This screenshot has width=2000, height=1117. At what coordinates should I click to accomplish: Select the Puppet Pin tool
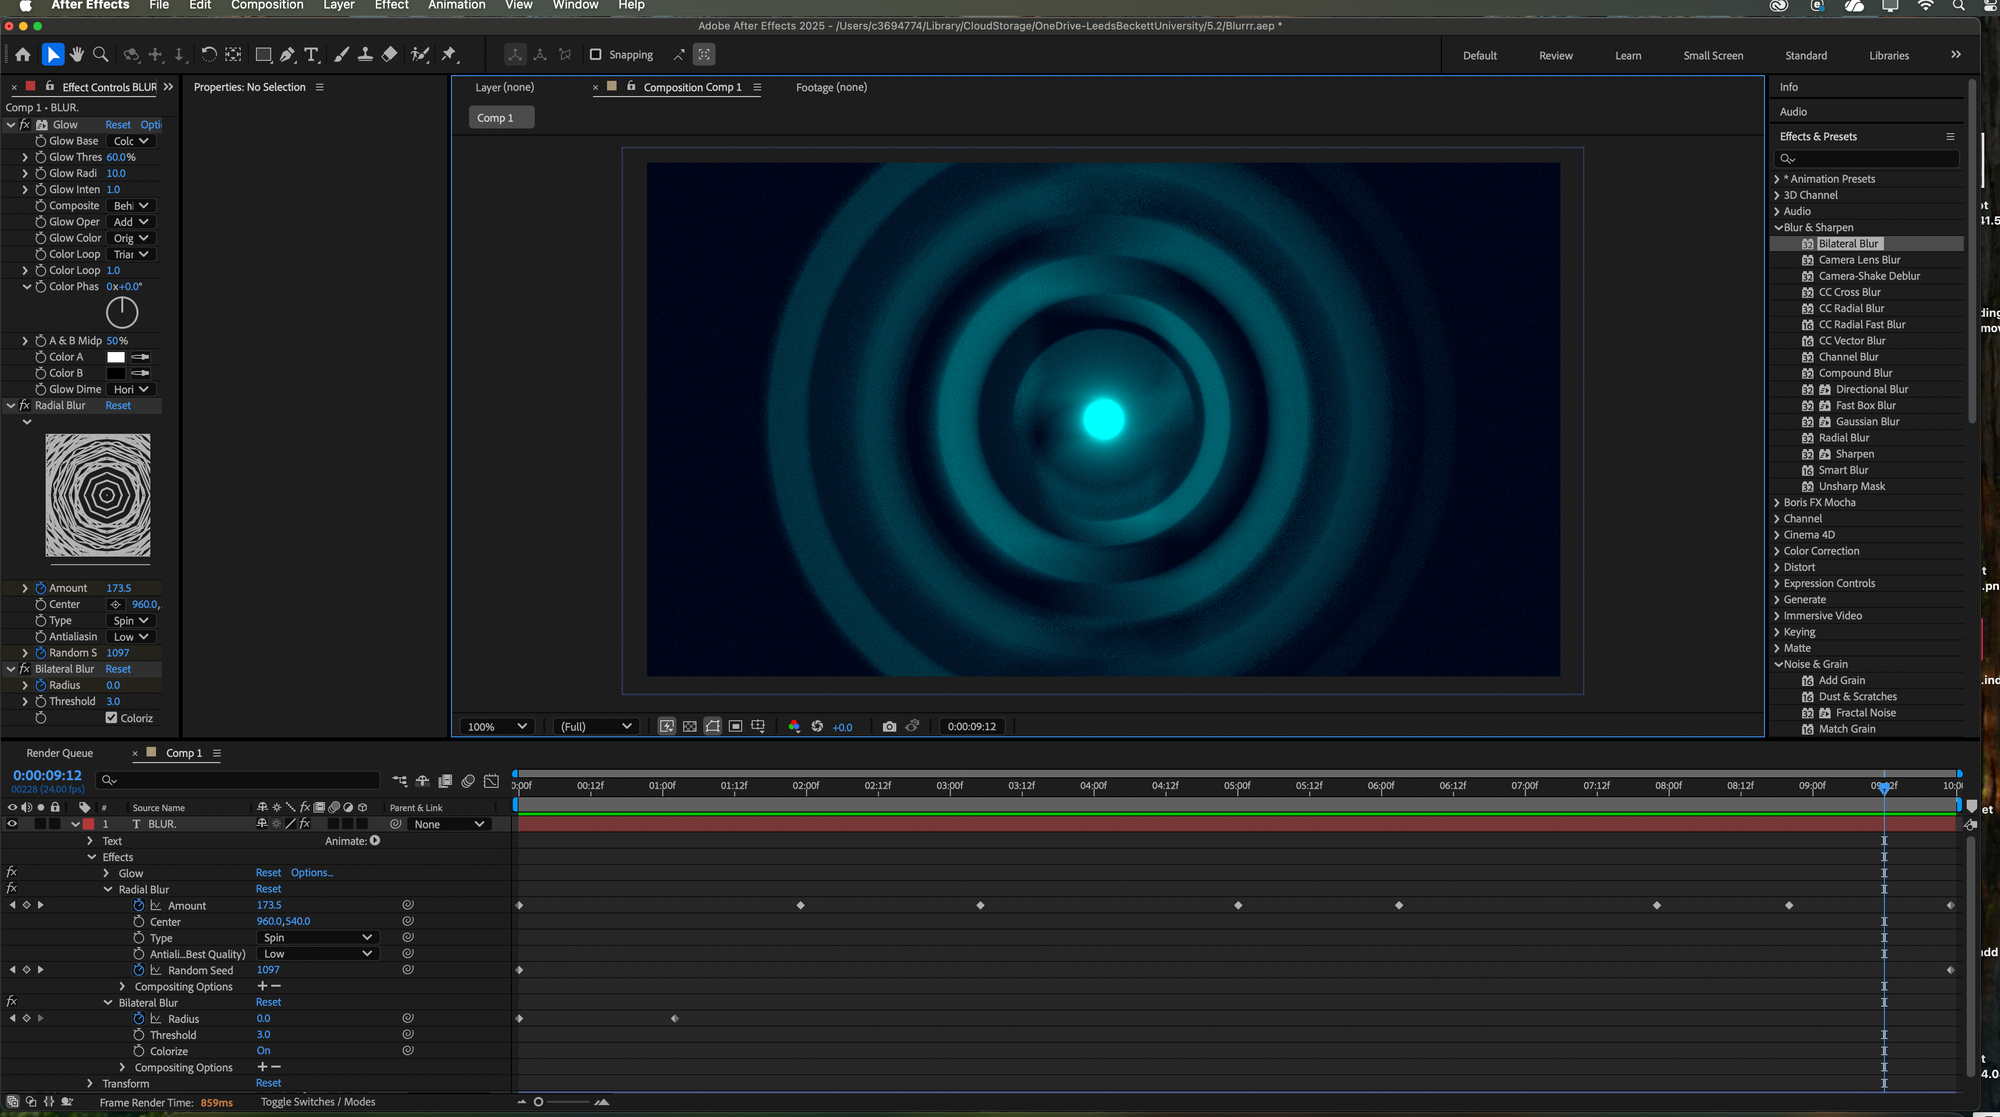(449, 55)
